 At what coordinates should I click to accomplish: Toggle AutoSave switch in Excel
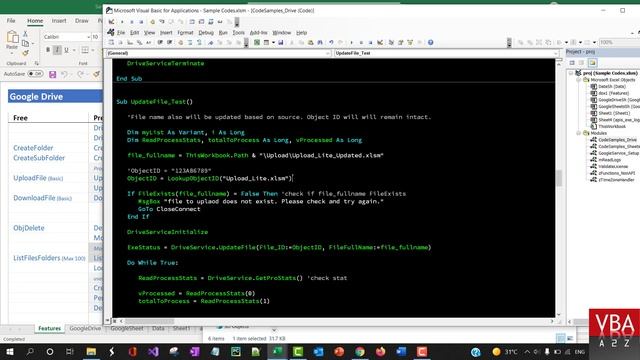(x=36, y=74)
